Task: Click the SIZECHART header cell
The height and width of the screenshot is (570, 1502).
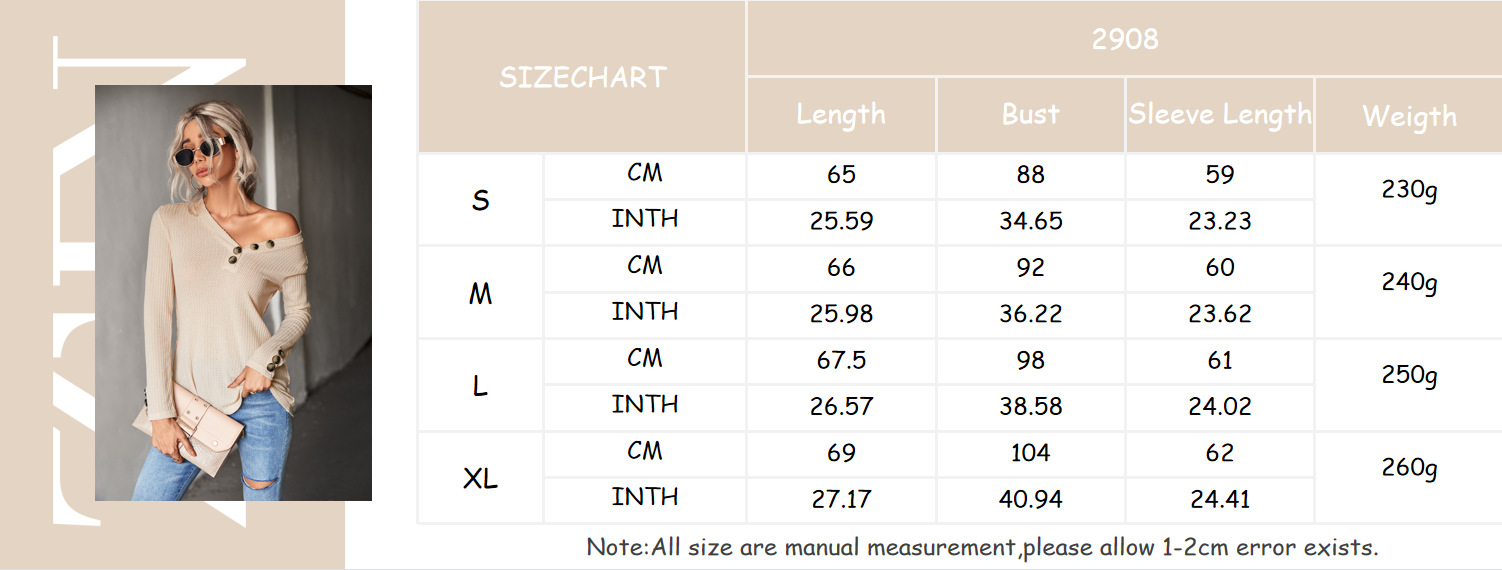Action: (582, 77)
